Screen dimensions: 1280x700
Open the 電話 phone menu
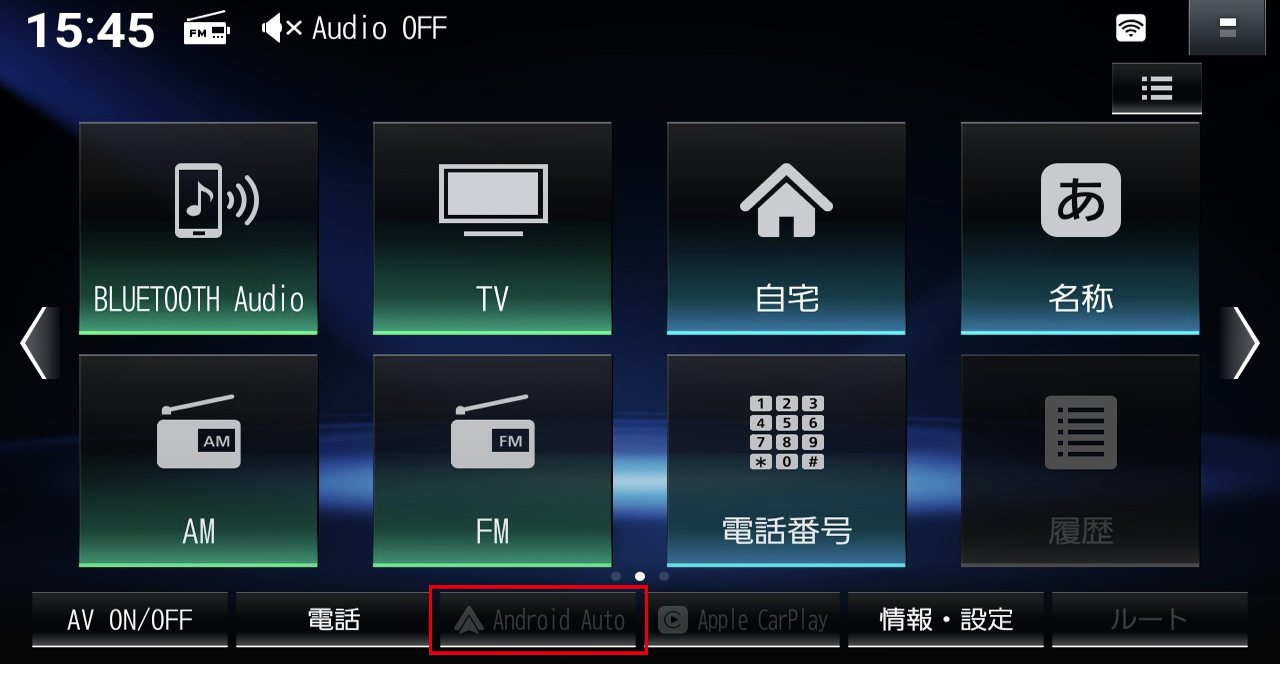point(334,619)
